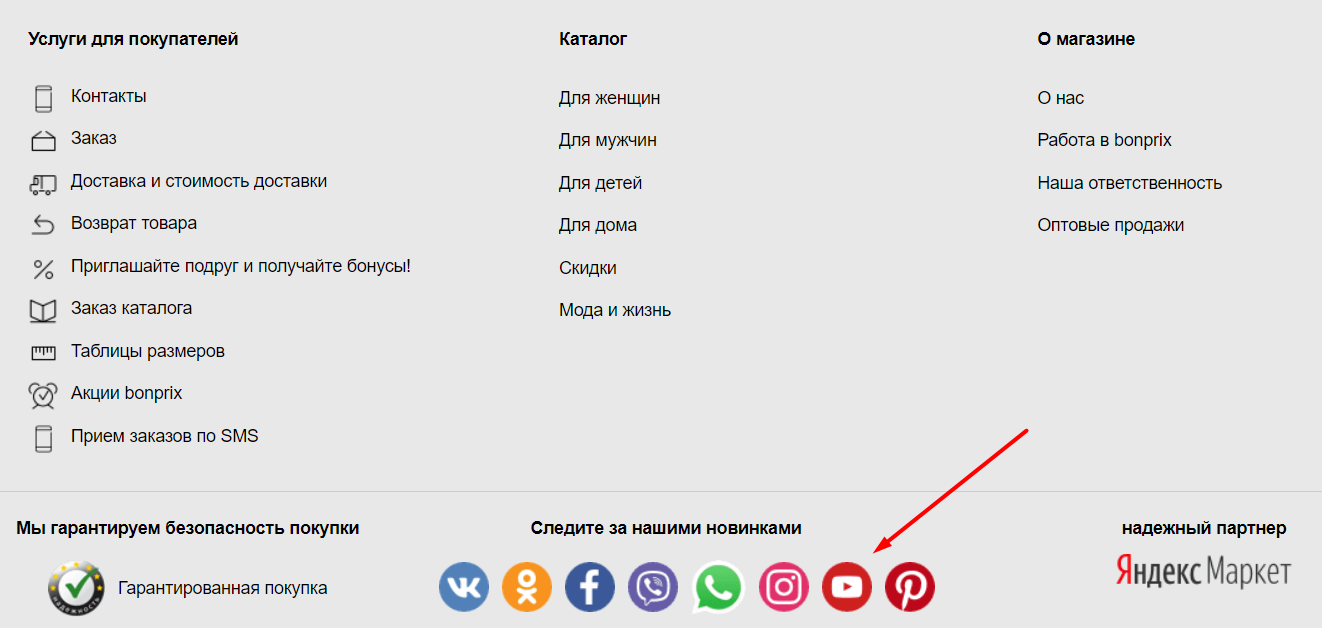Open the О нас link
The height and width of the screenshot is (628, 1322).
tap(1061, 98)
